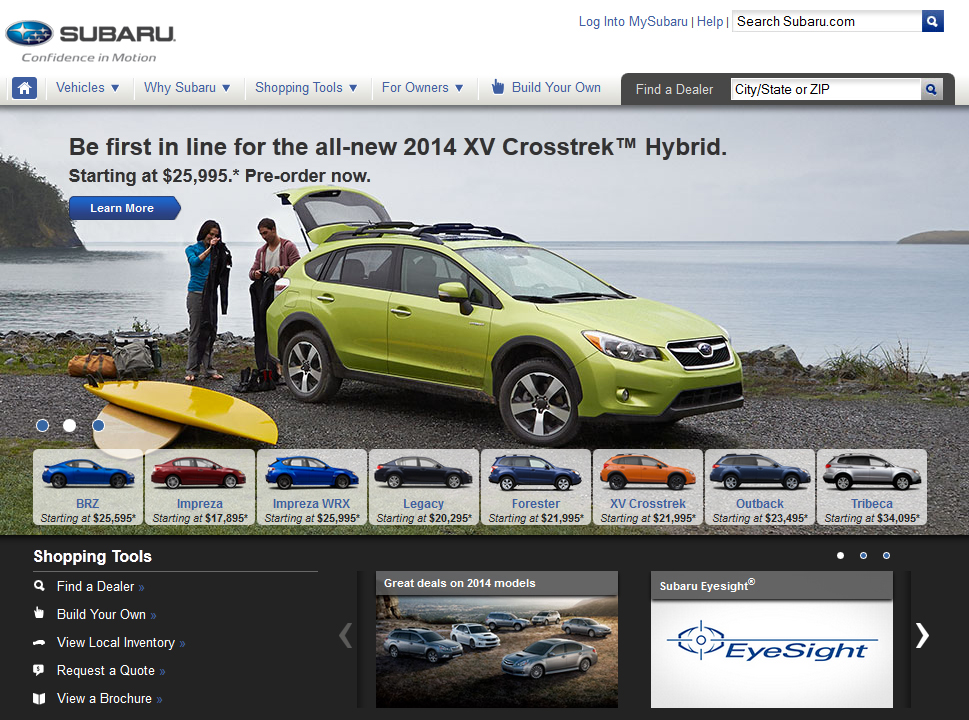Open View Local Inventory link
This screenshot has height=720, width=969.
coord(116,642)
